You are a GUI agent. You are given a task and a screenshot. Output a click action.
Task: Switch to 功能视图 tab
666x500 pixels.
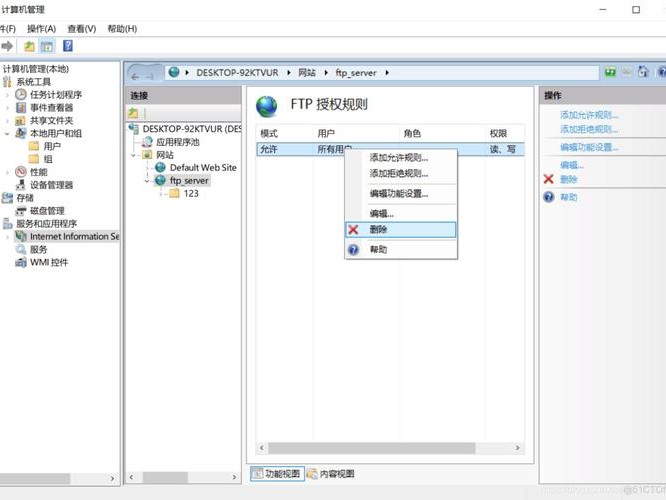click(277, 473)
